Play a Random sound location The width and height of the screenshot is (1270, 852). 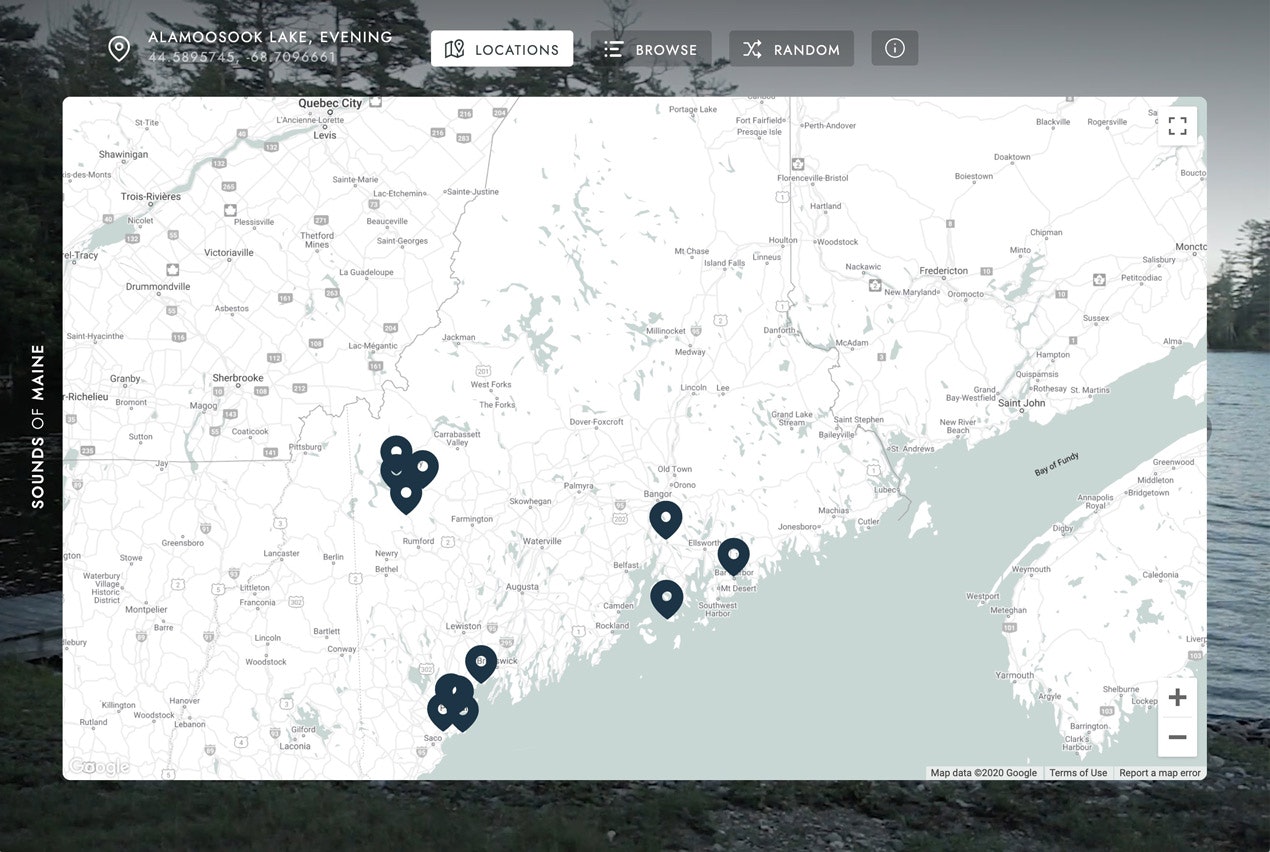click(x=791, y=49)
